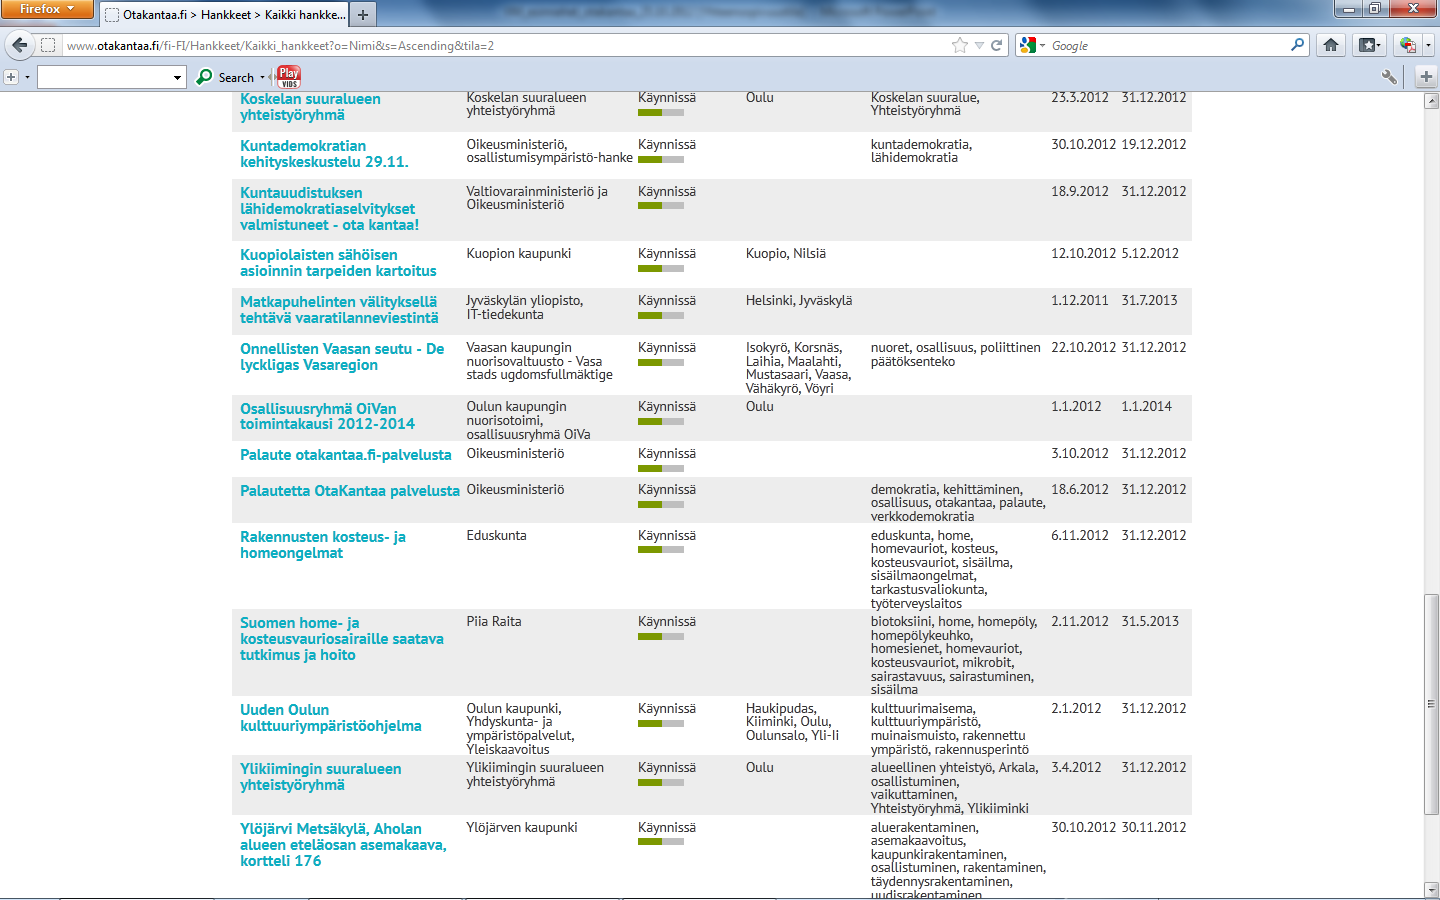Click the small plus icon left of toolbar
The width and height of the screenshot is (1440, 900).
(x=11, y=77)
